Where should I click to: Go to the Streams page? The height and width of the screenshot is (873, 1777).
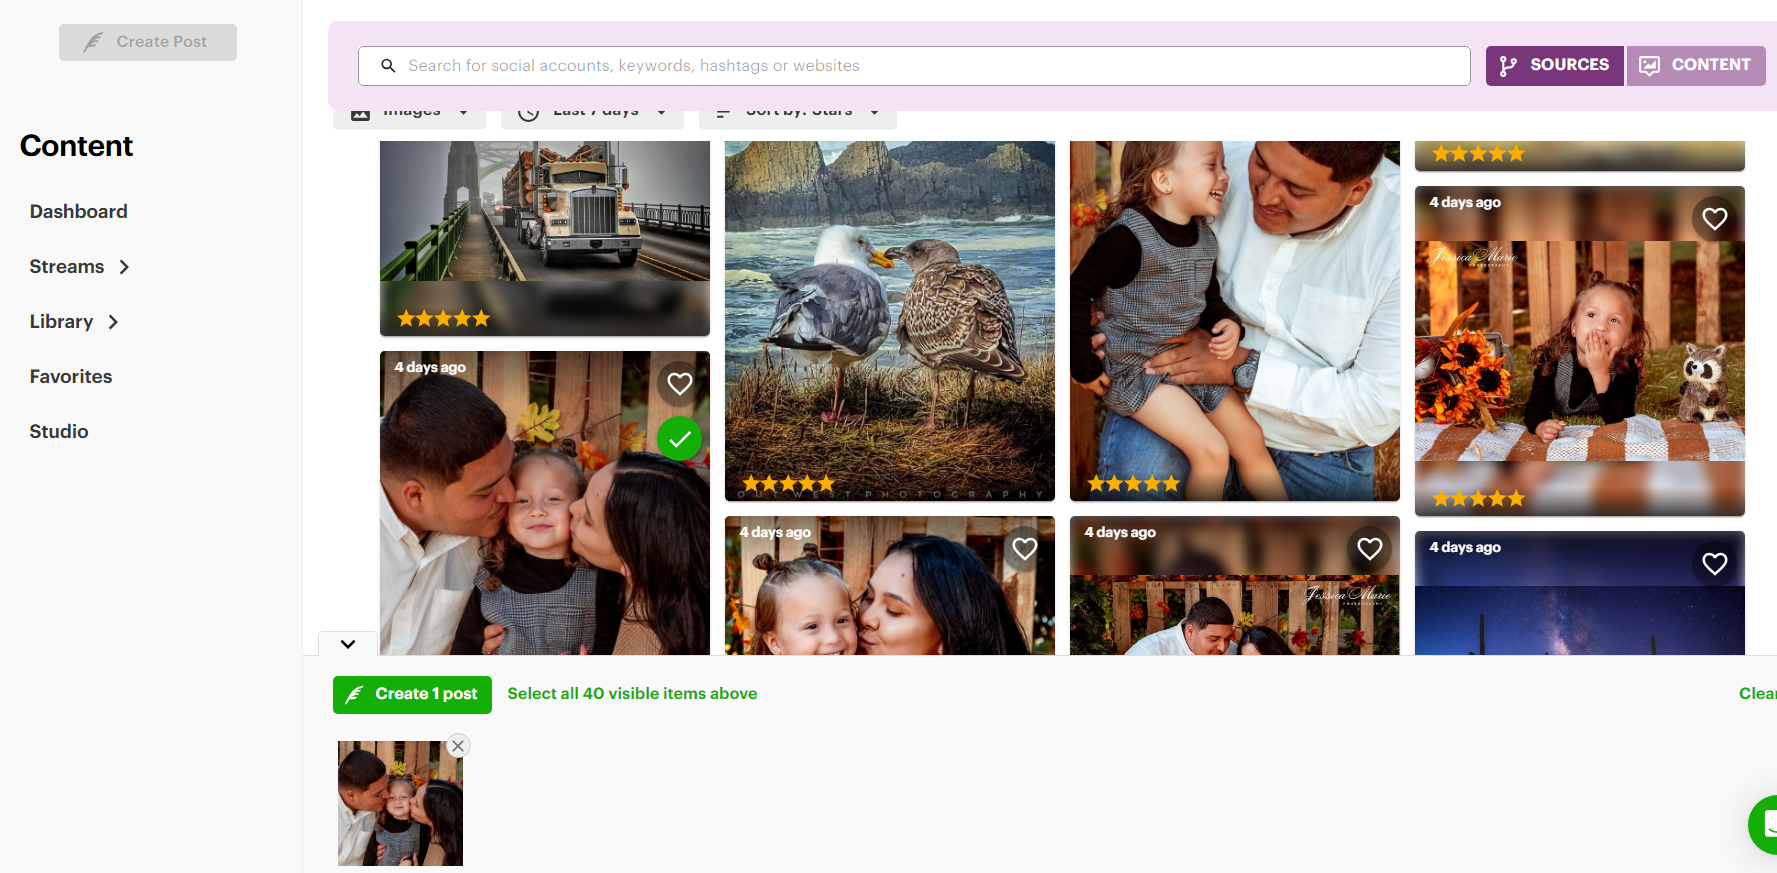pyautogui.click(x=67, y=267)
